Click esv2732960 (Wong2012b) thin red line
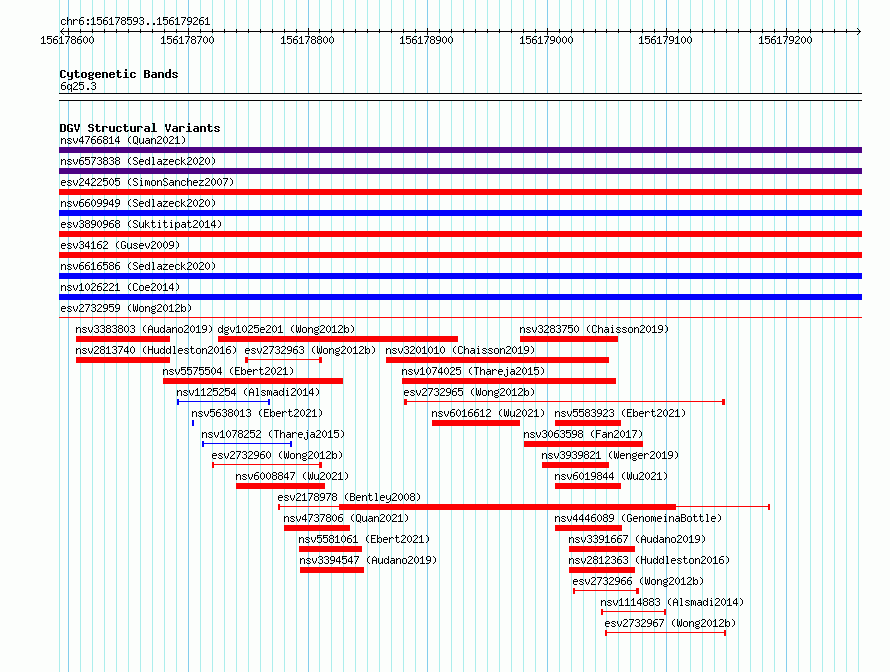The image size is (890, 672). point(267,465)
